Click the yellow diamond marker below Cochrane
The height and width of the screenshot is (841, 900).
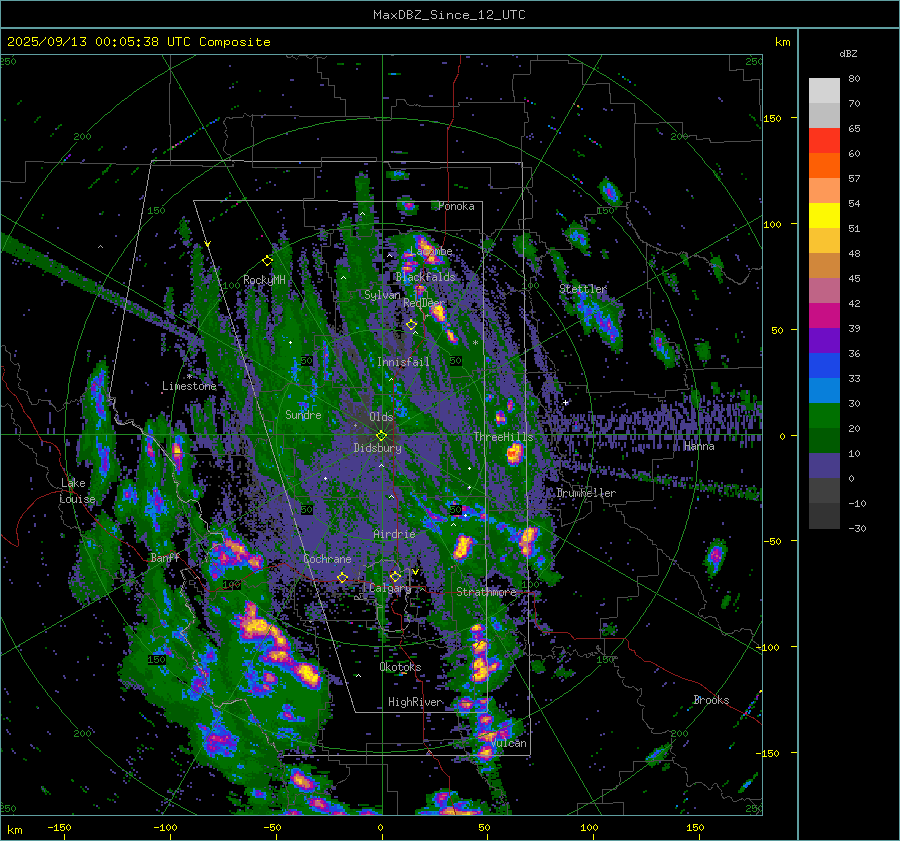pyautogui.click(x=342, y=578)
